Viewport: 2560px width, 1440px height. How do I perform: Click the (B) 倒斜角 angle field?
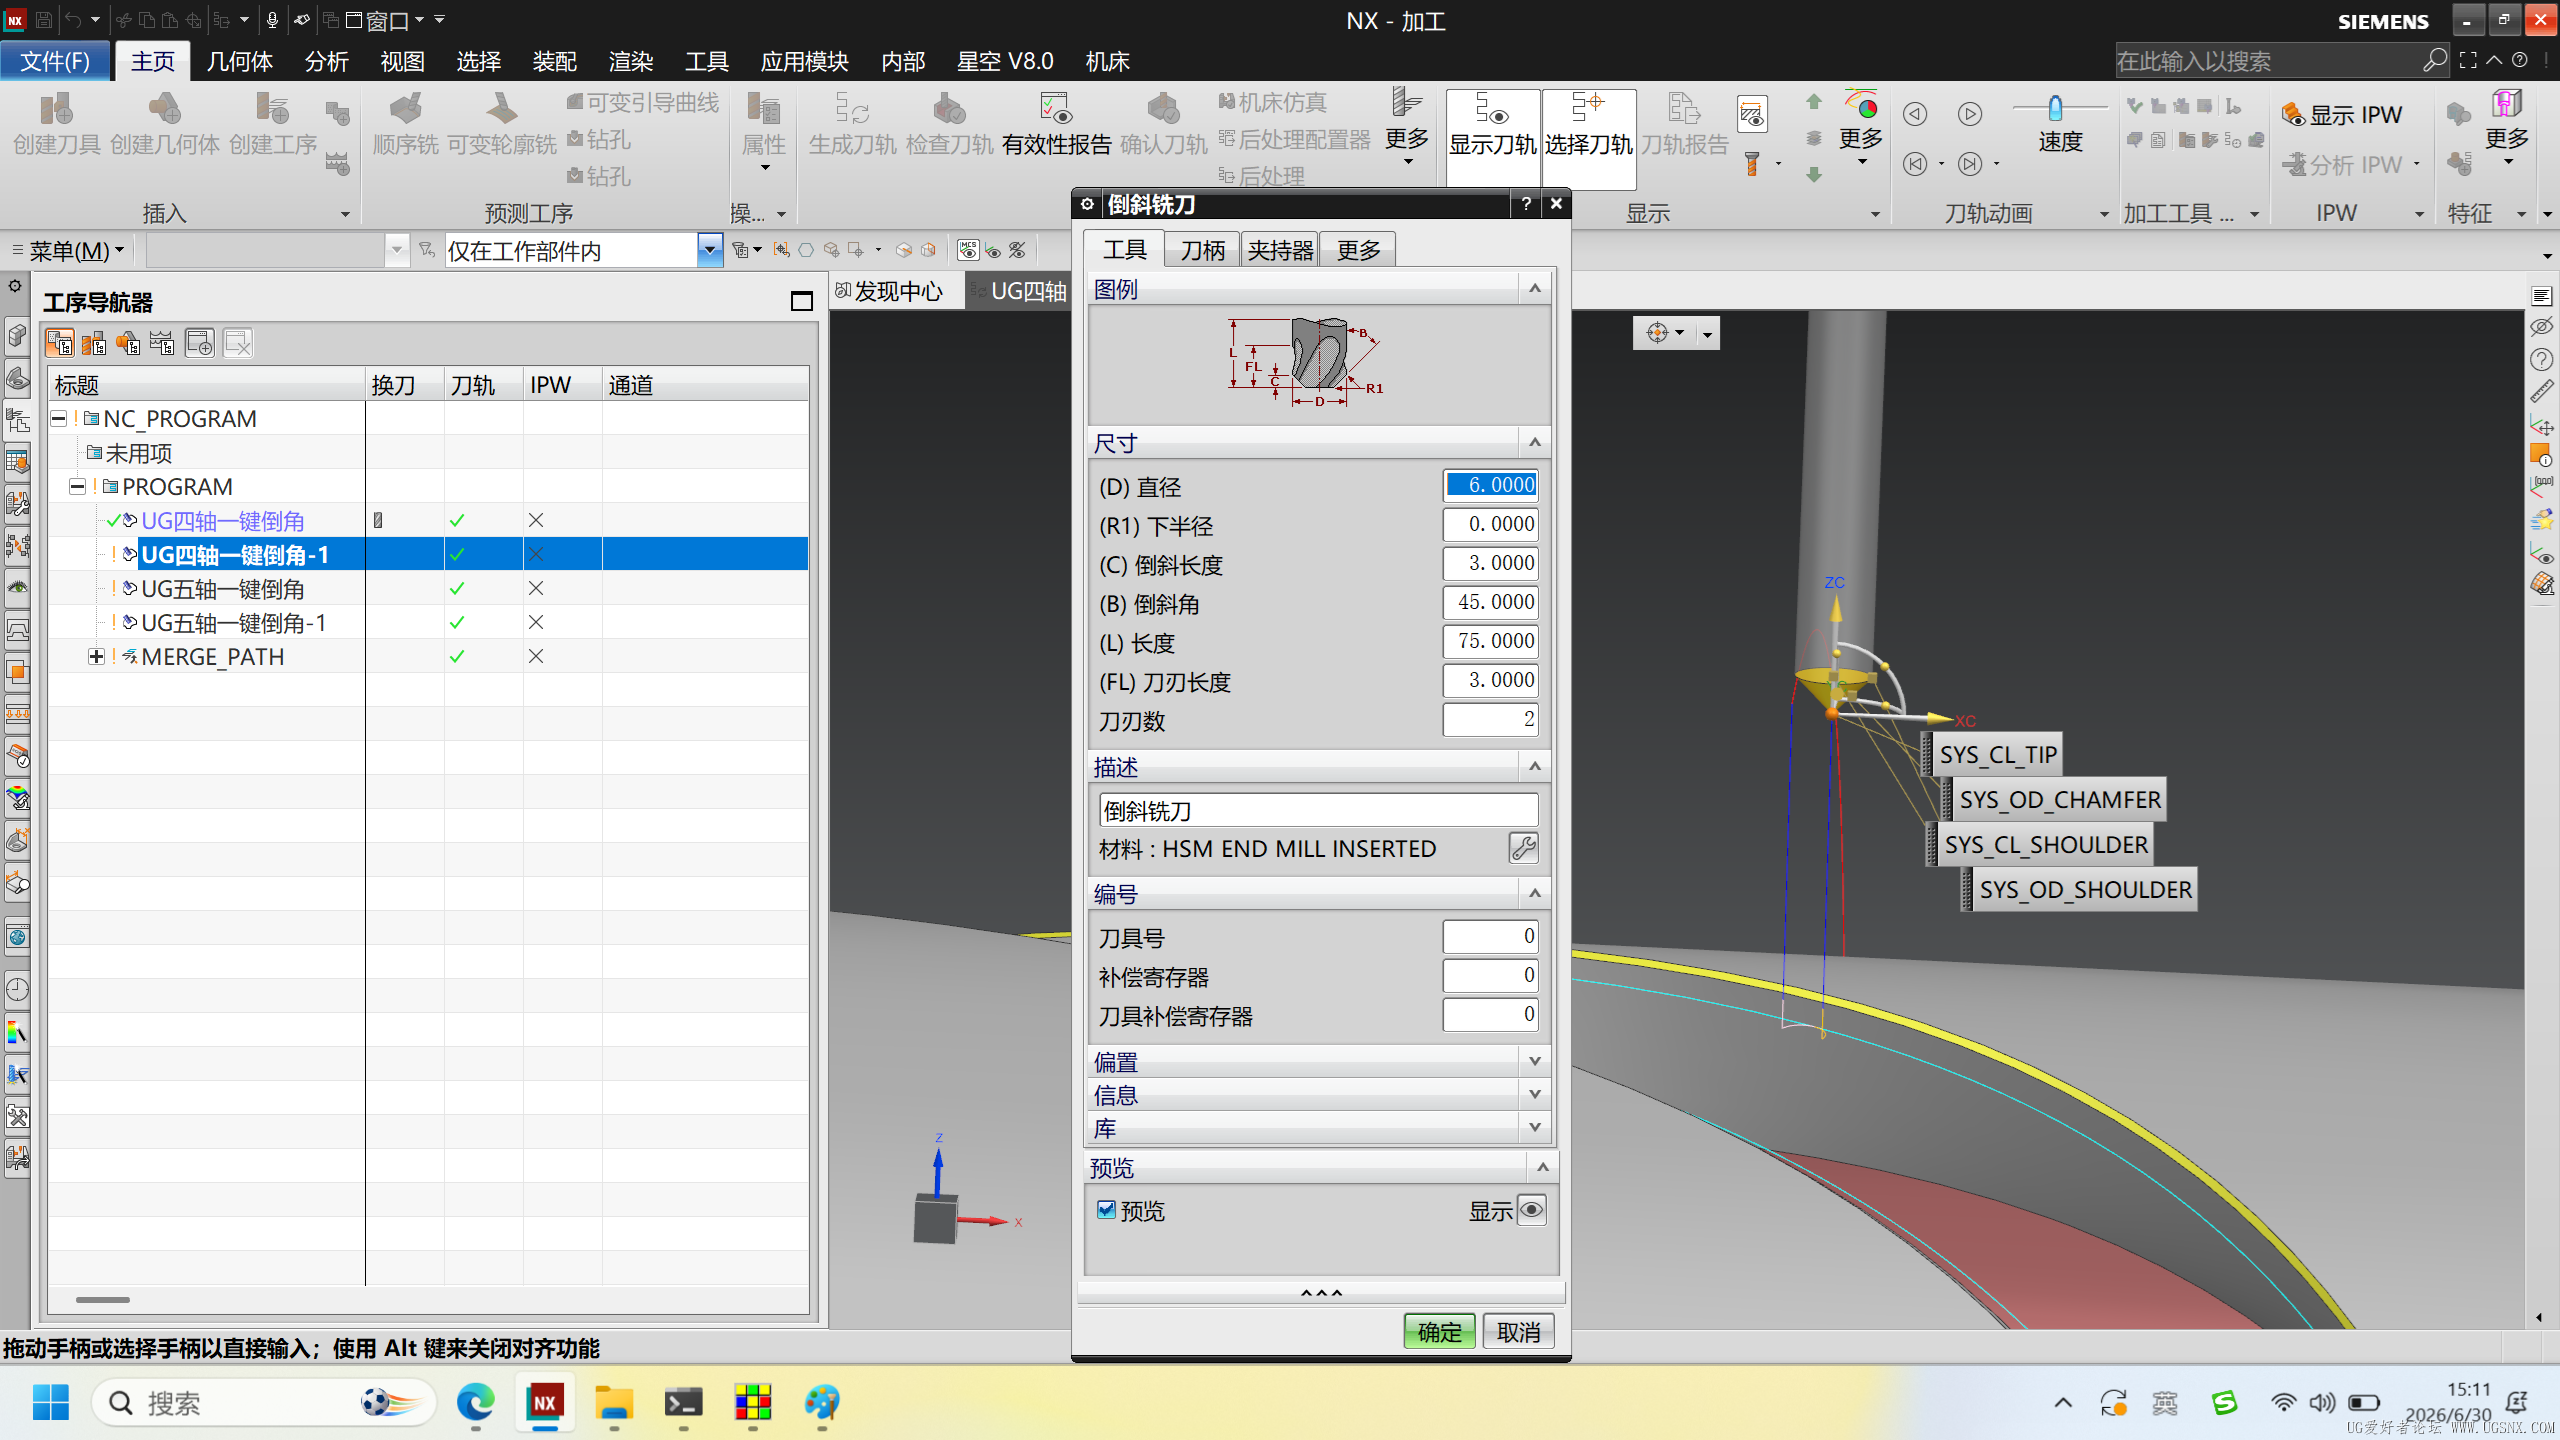click(x=1490, y=602)
